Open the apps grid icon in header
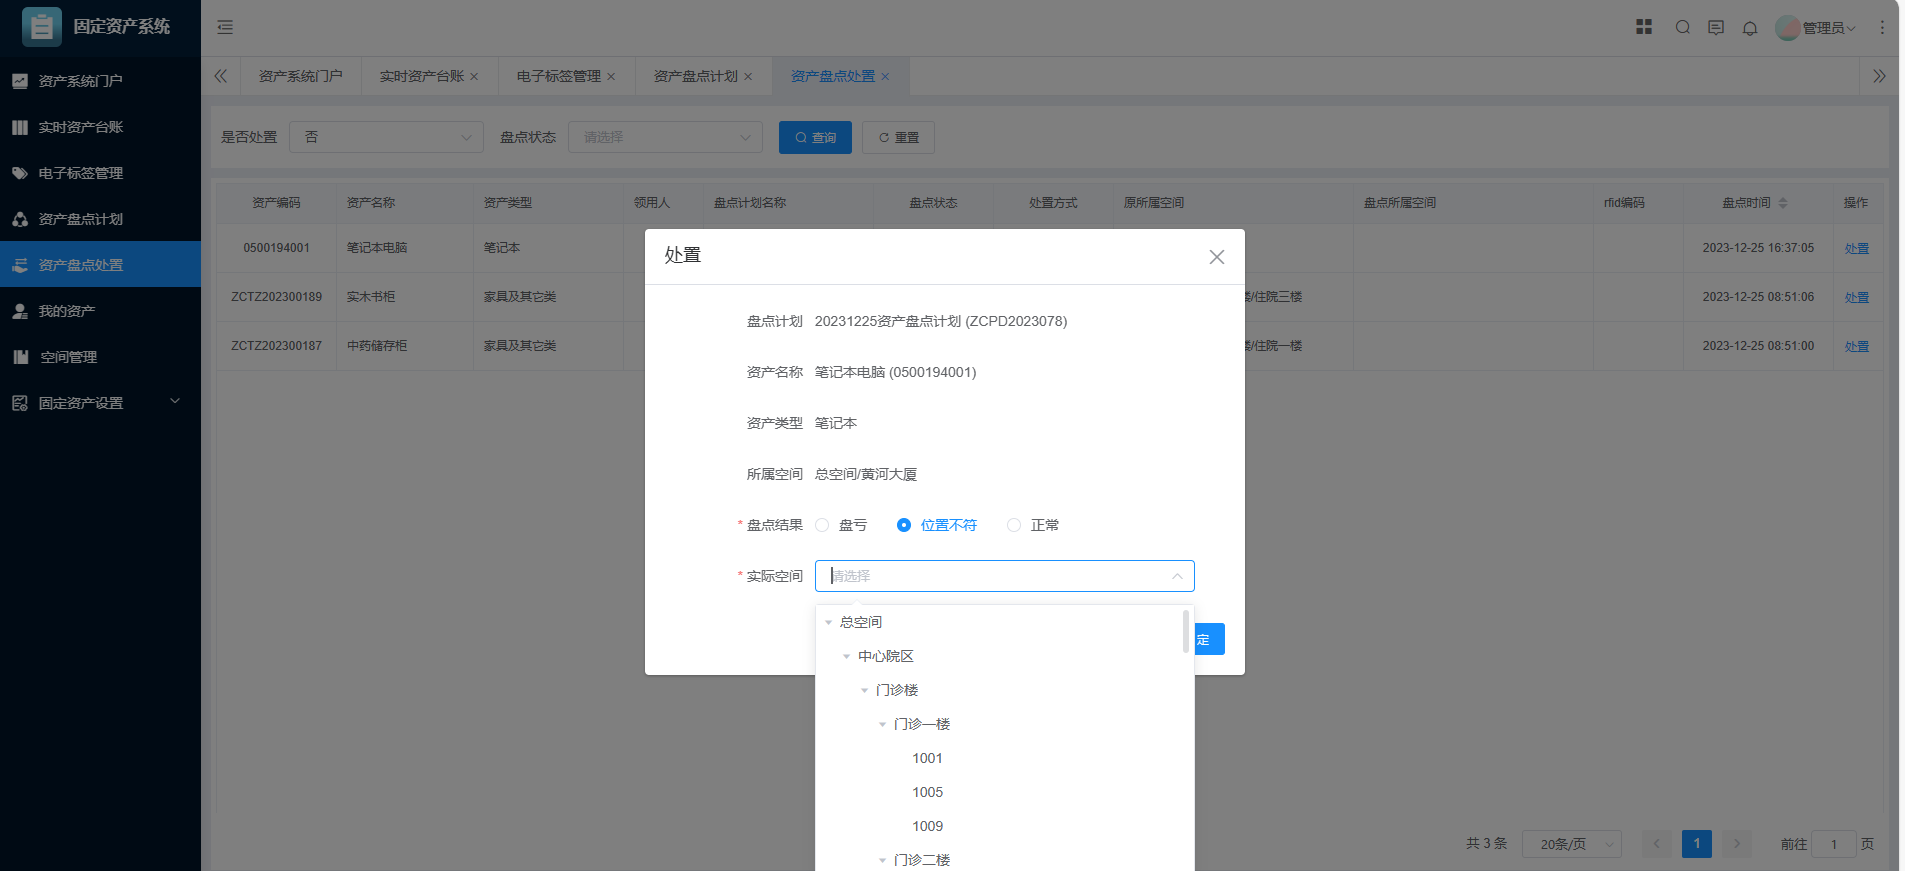 (x=1644, y=27)
